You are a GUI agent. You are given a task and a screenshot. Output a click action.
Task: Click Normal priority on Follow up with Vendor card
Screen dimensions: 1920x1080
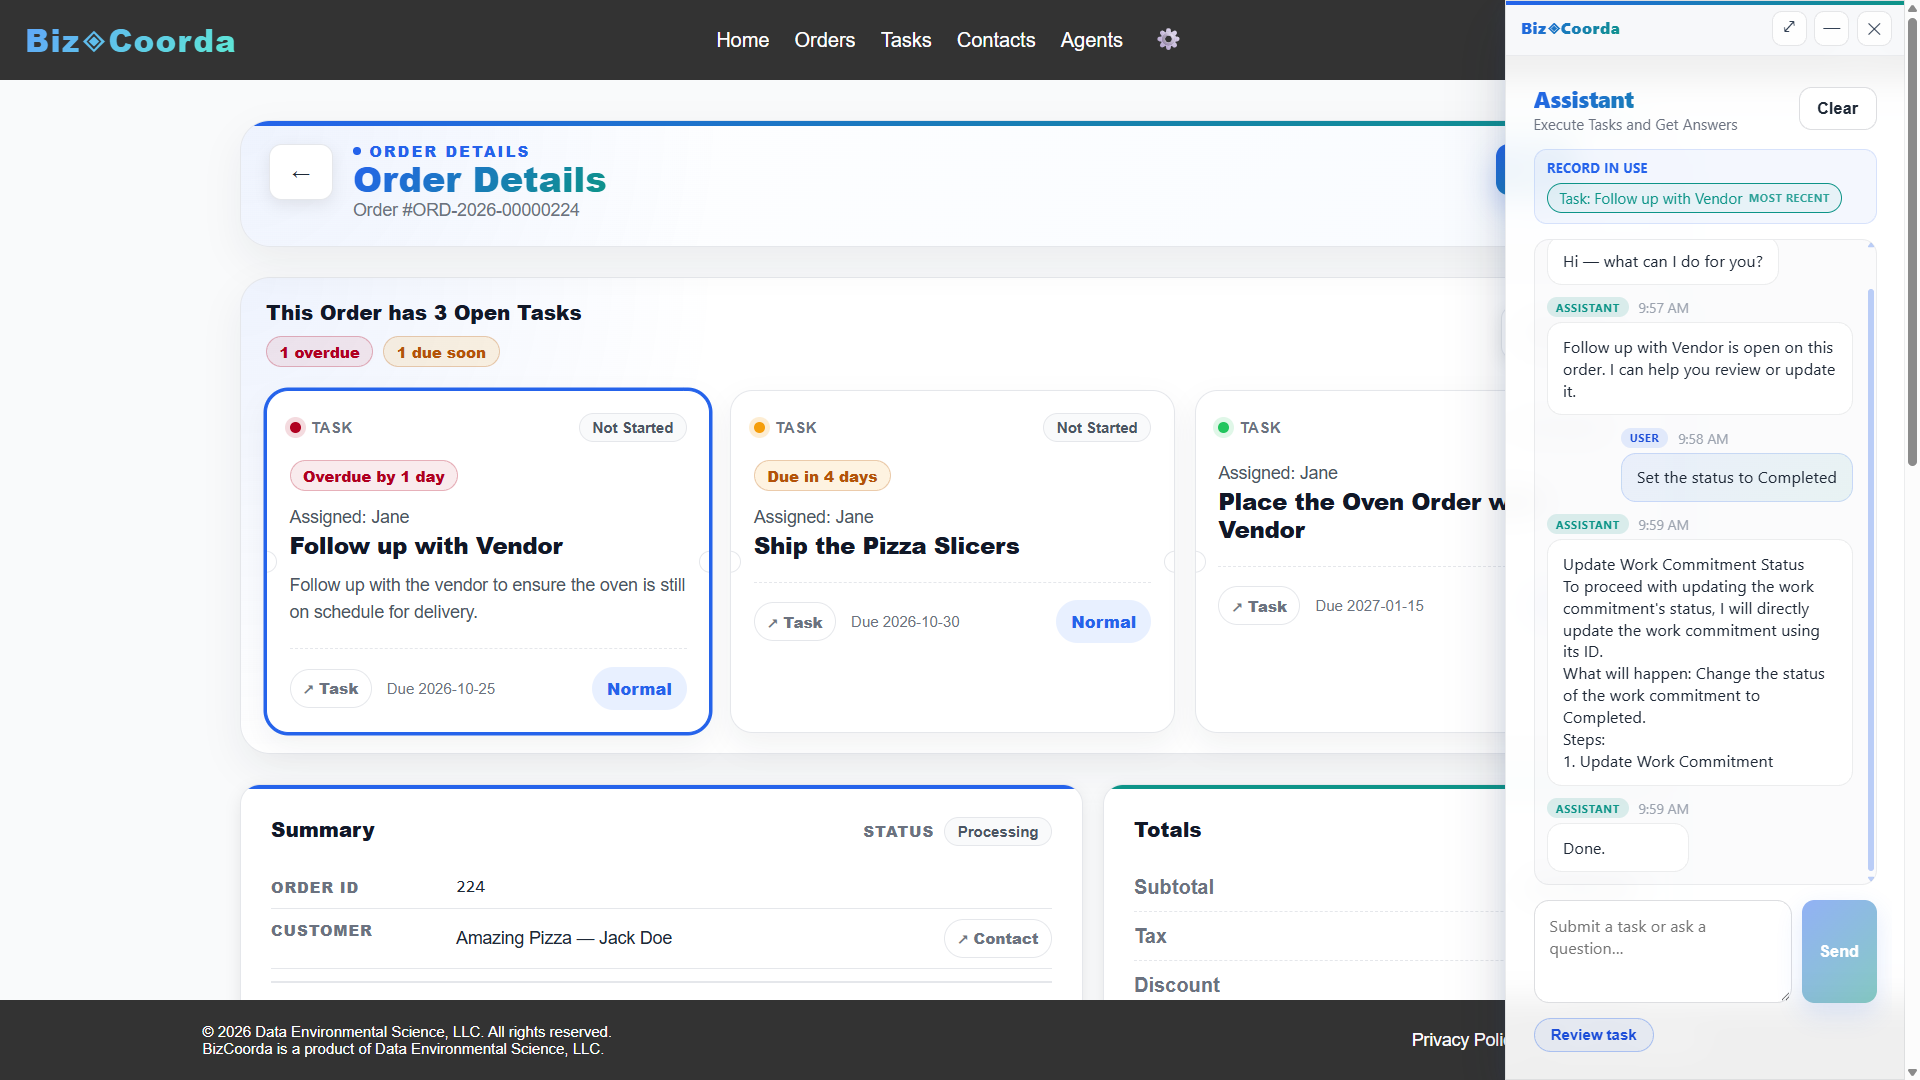[639, 689]
